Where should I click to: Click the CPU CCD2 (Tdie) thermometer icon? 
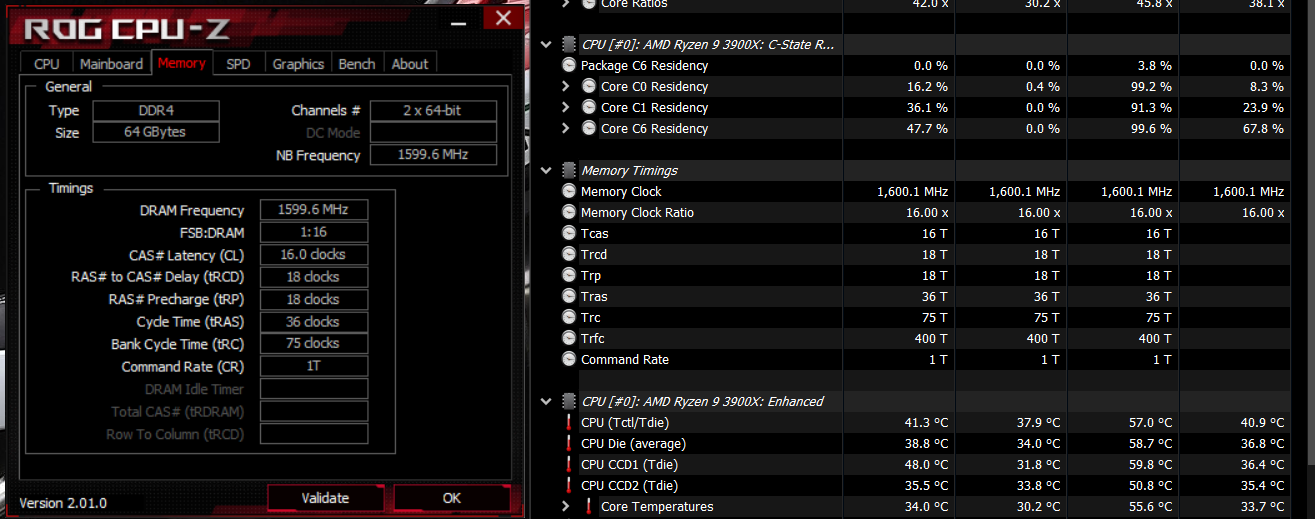(569, 485)
